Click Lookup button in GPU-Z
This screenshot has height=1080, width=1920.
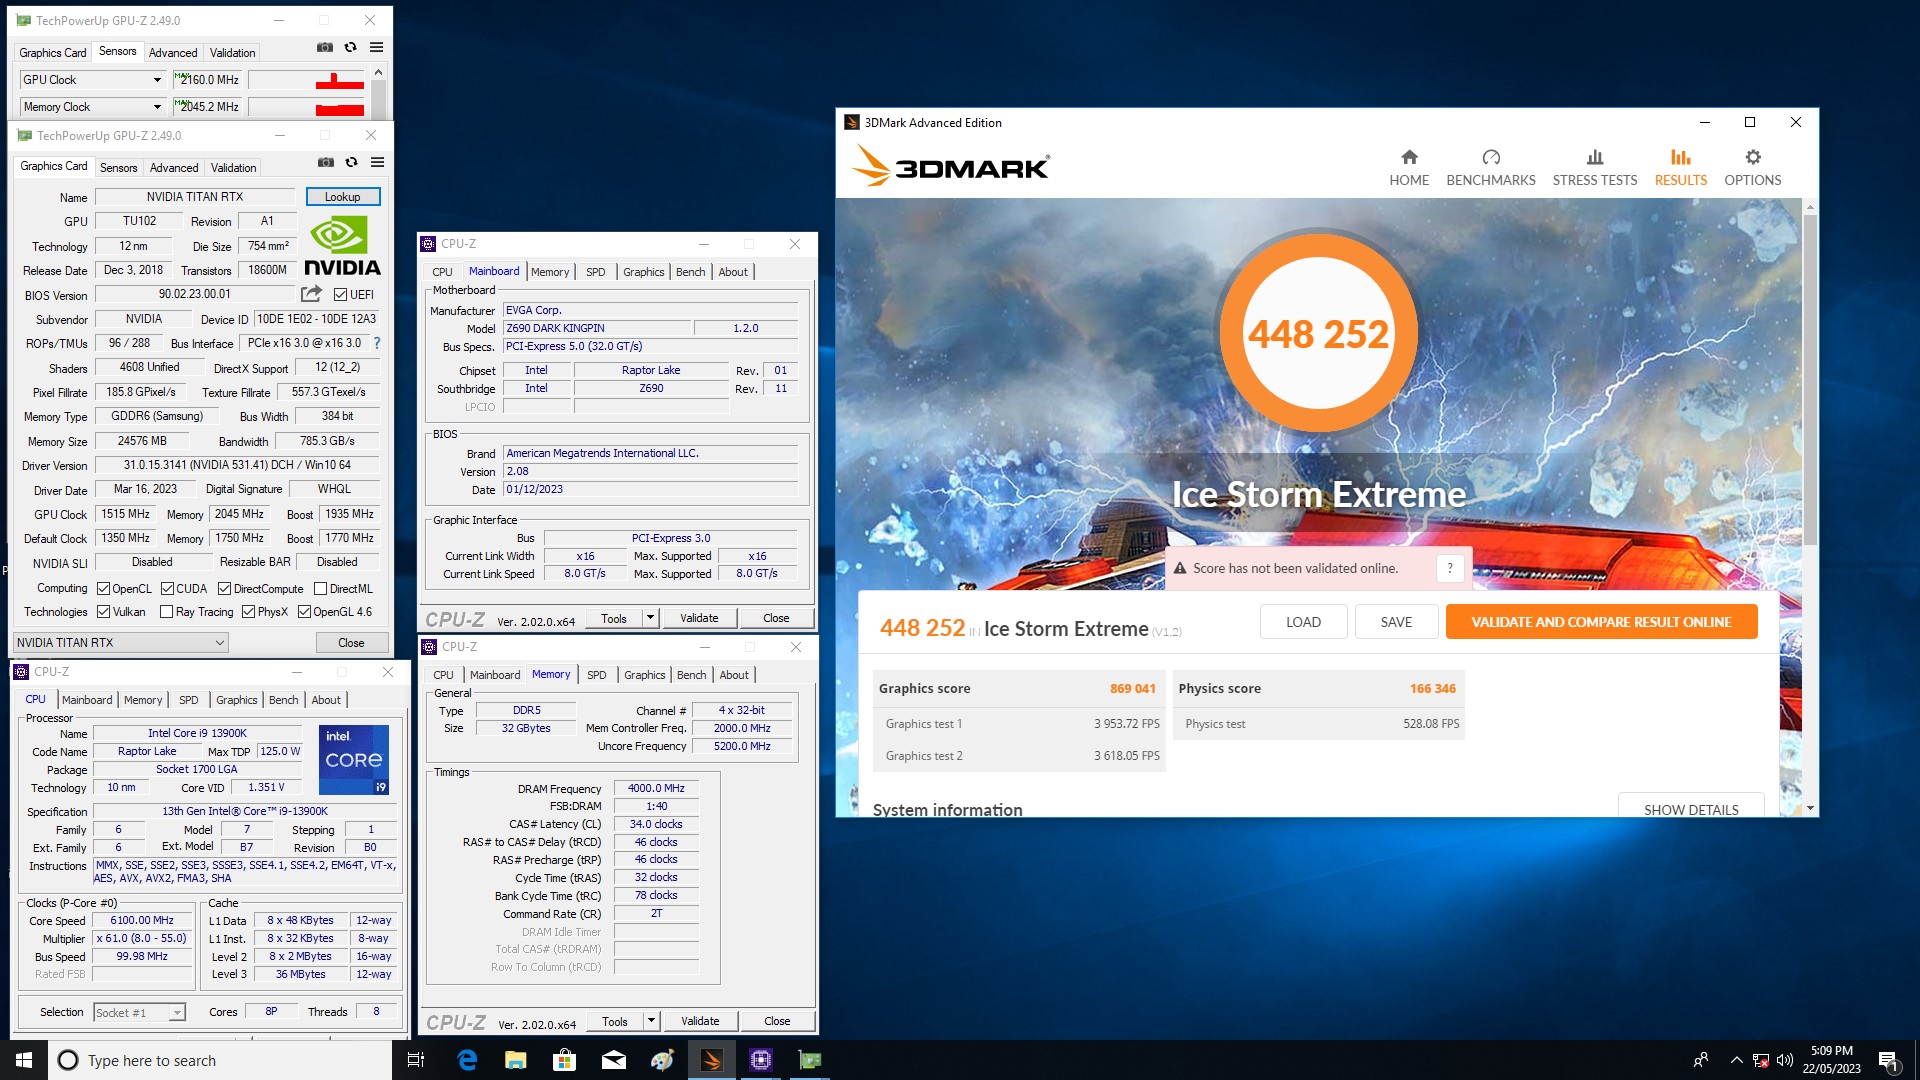pyautogui.click(x=342, y=197)
